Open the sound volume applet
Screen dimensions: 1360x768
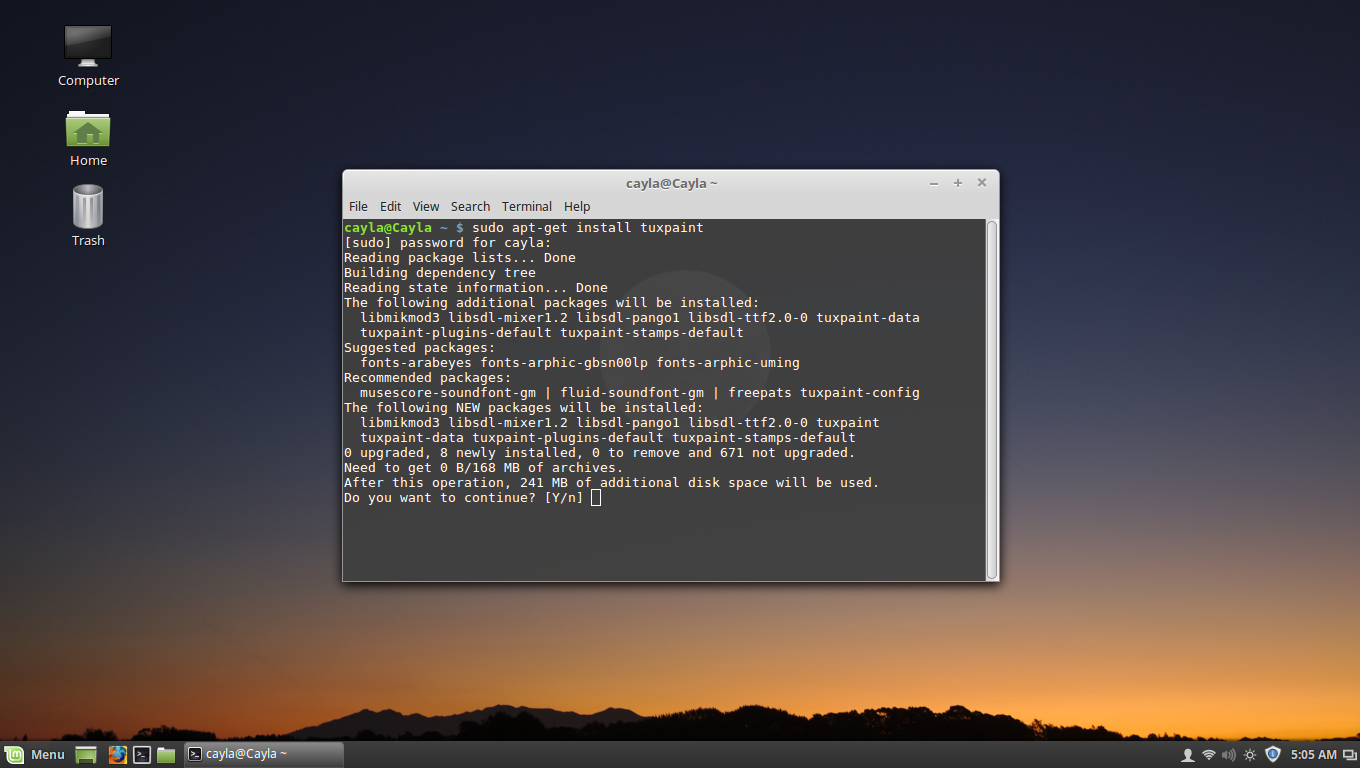1228,754
